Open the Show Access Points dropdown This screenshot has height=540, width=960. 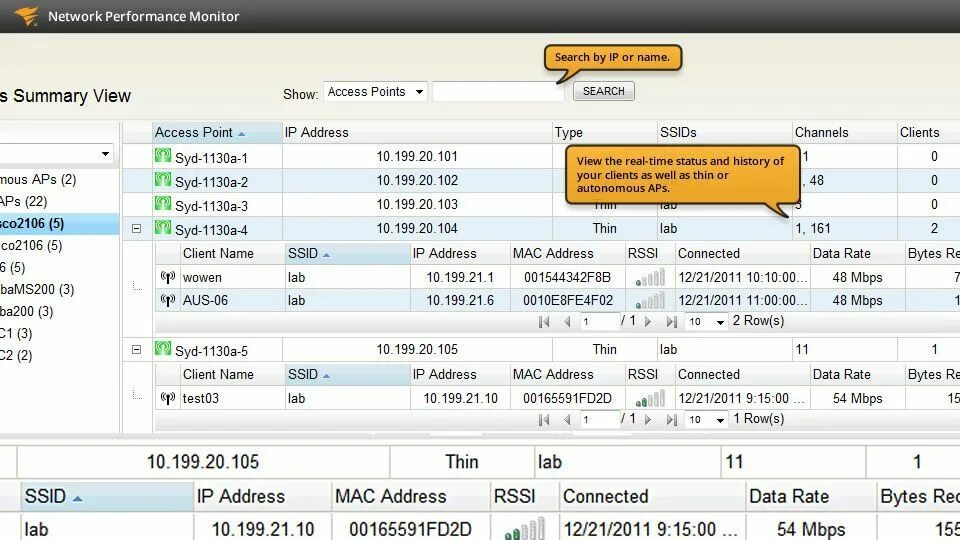point(375,92)
